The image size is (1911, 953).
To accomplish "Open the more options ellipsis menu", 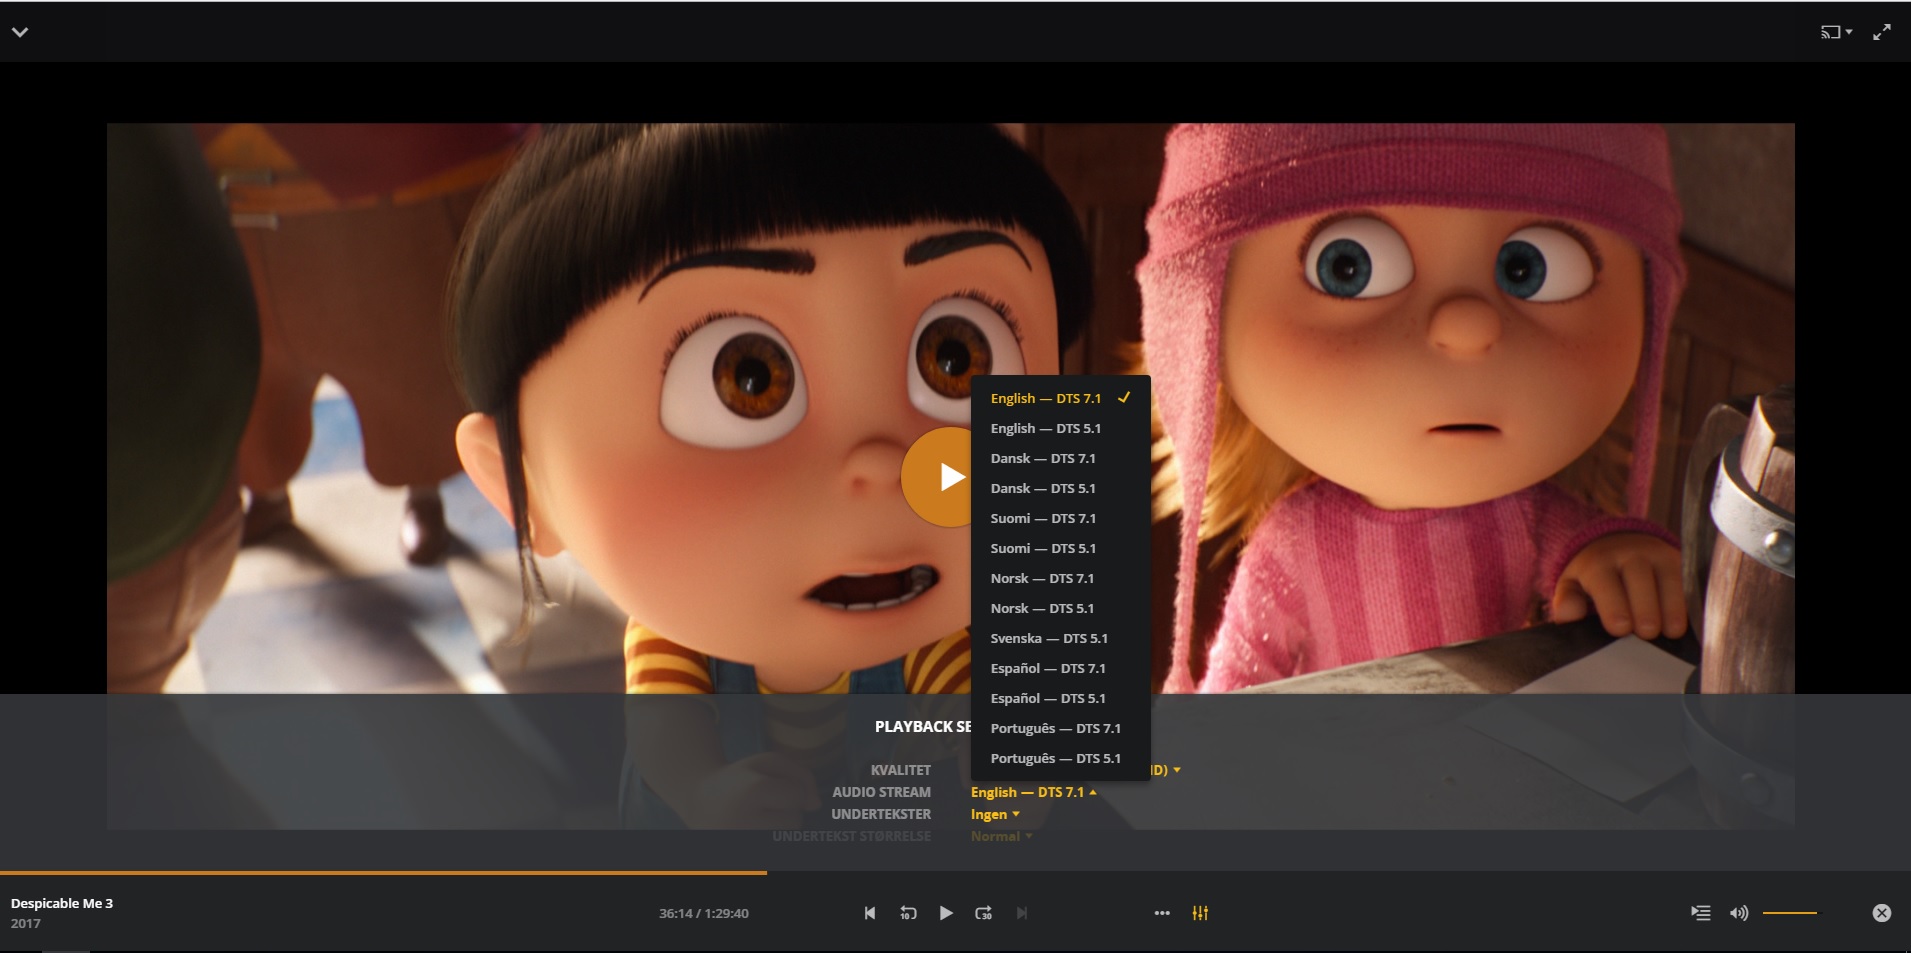I will (1162, 913).
